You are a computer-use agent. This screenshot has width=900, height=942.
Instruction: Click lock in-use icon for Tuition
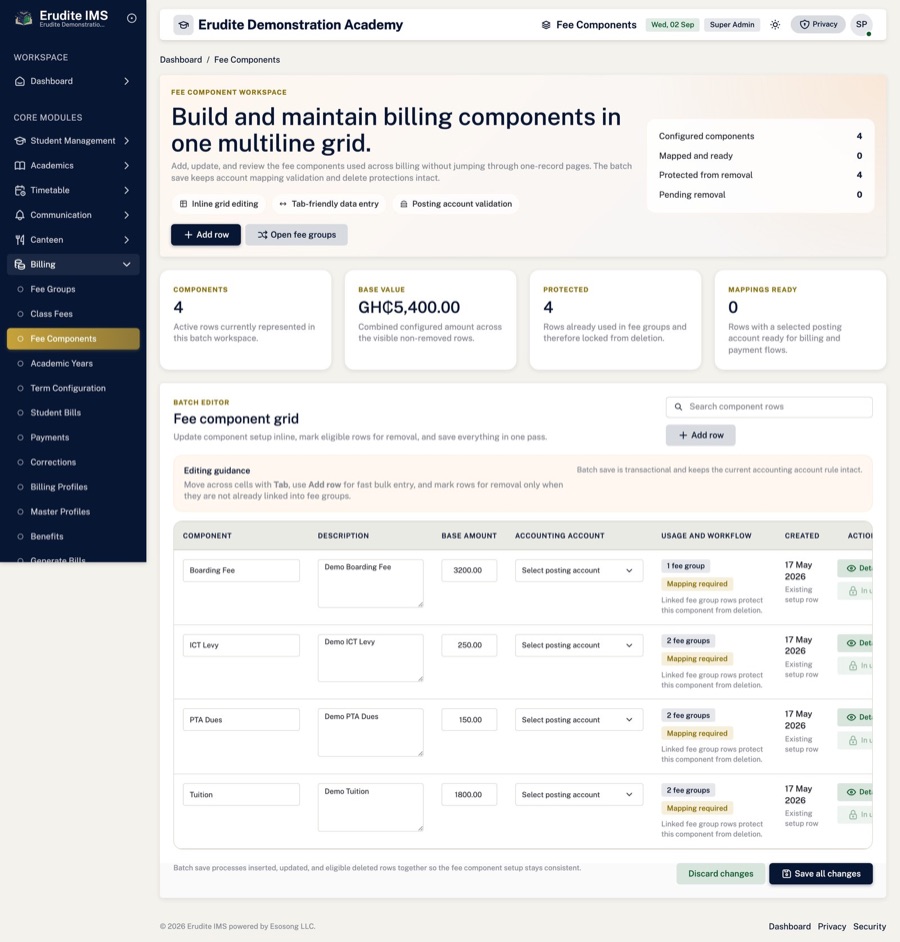click(x=853, y=815)
